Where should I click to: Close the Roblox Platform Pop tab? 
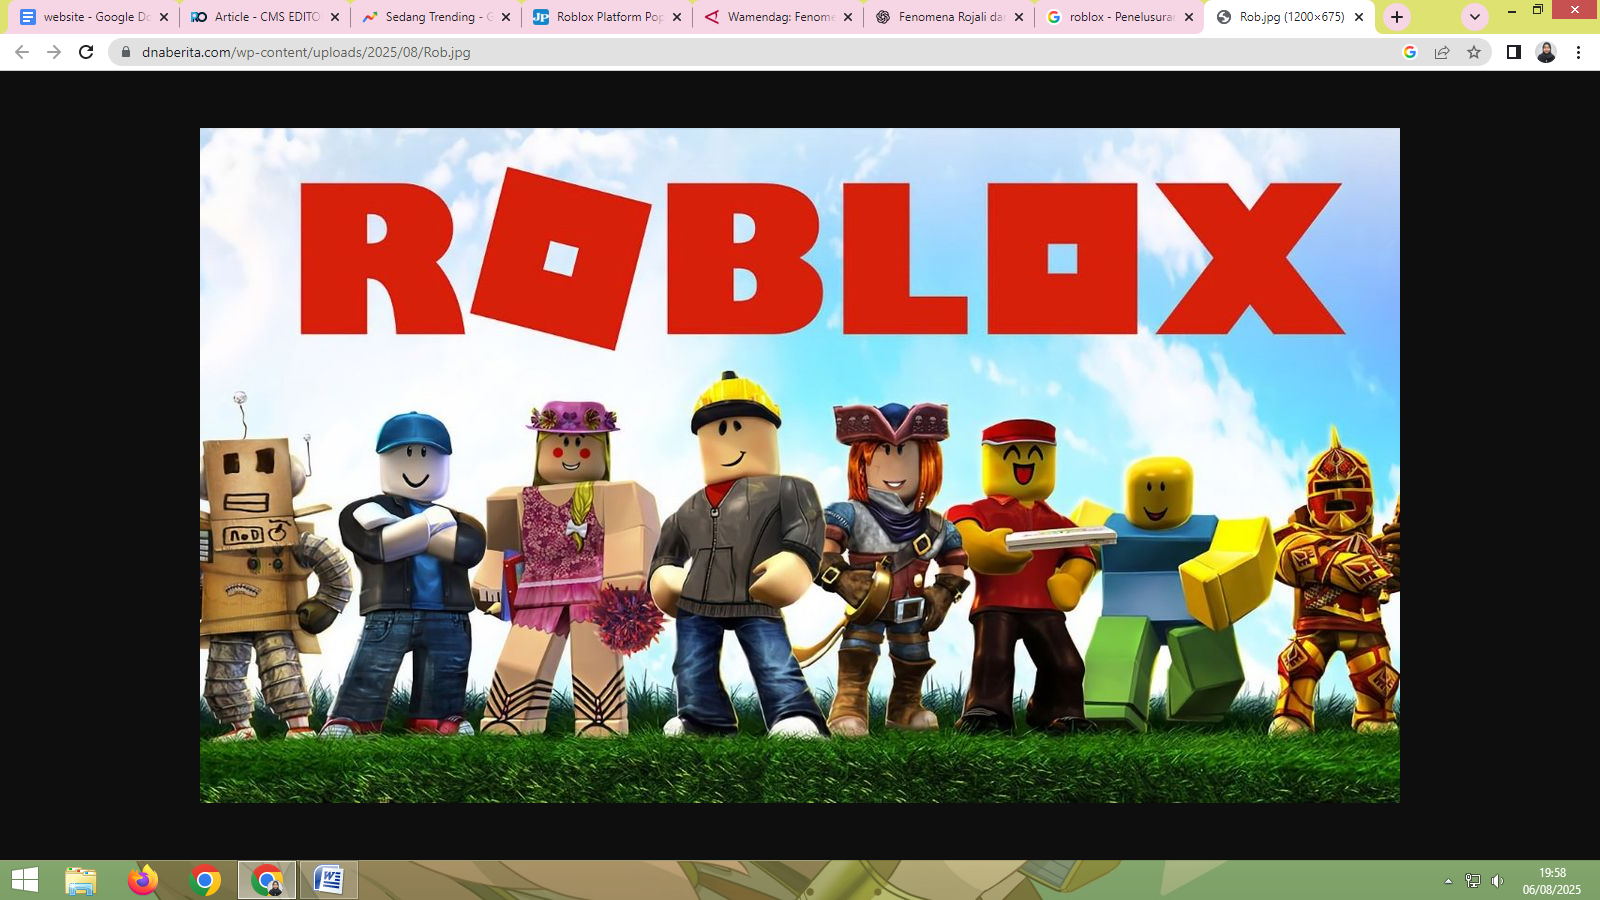pos(677,17)
